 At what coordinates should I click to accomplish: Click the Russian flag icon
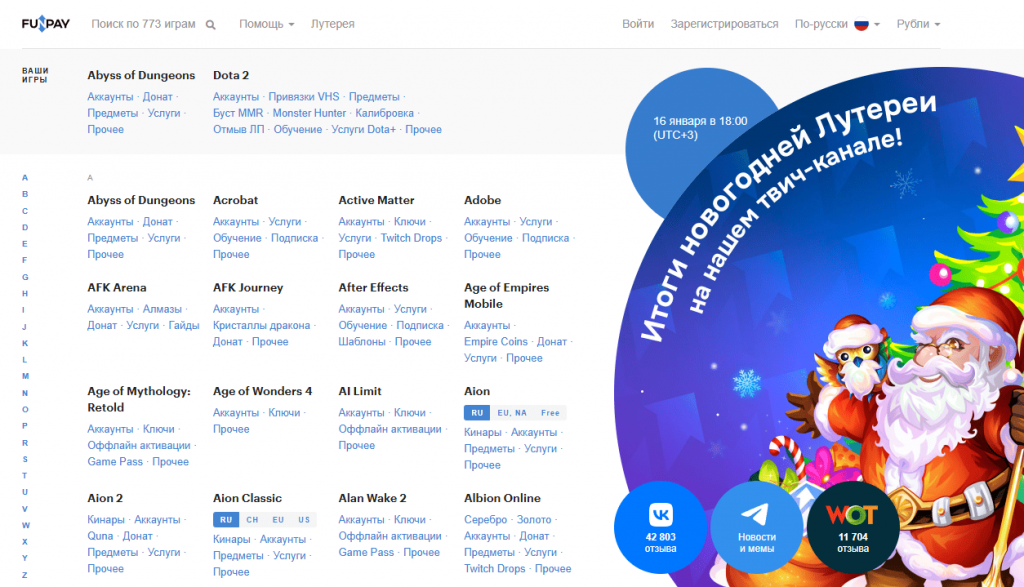tap(861, 24)
